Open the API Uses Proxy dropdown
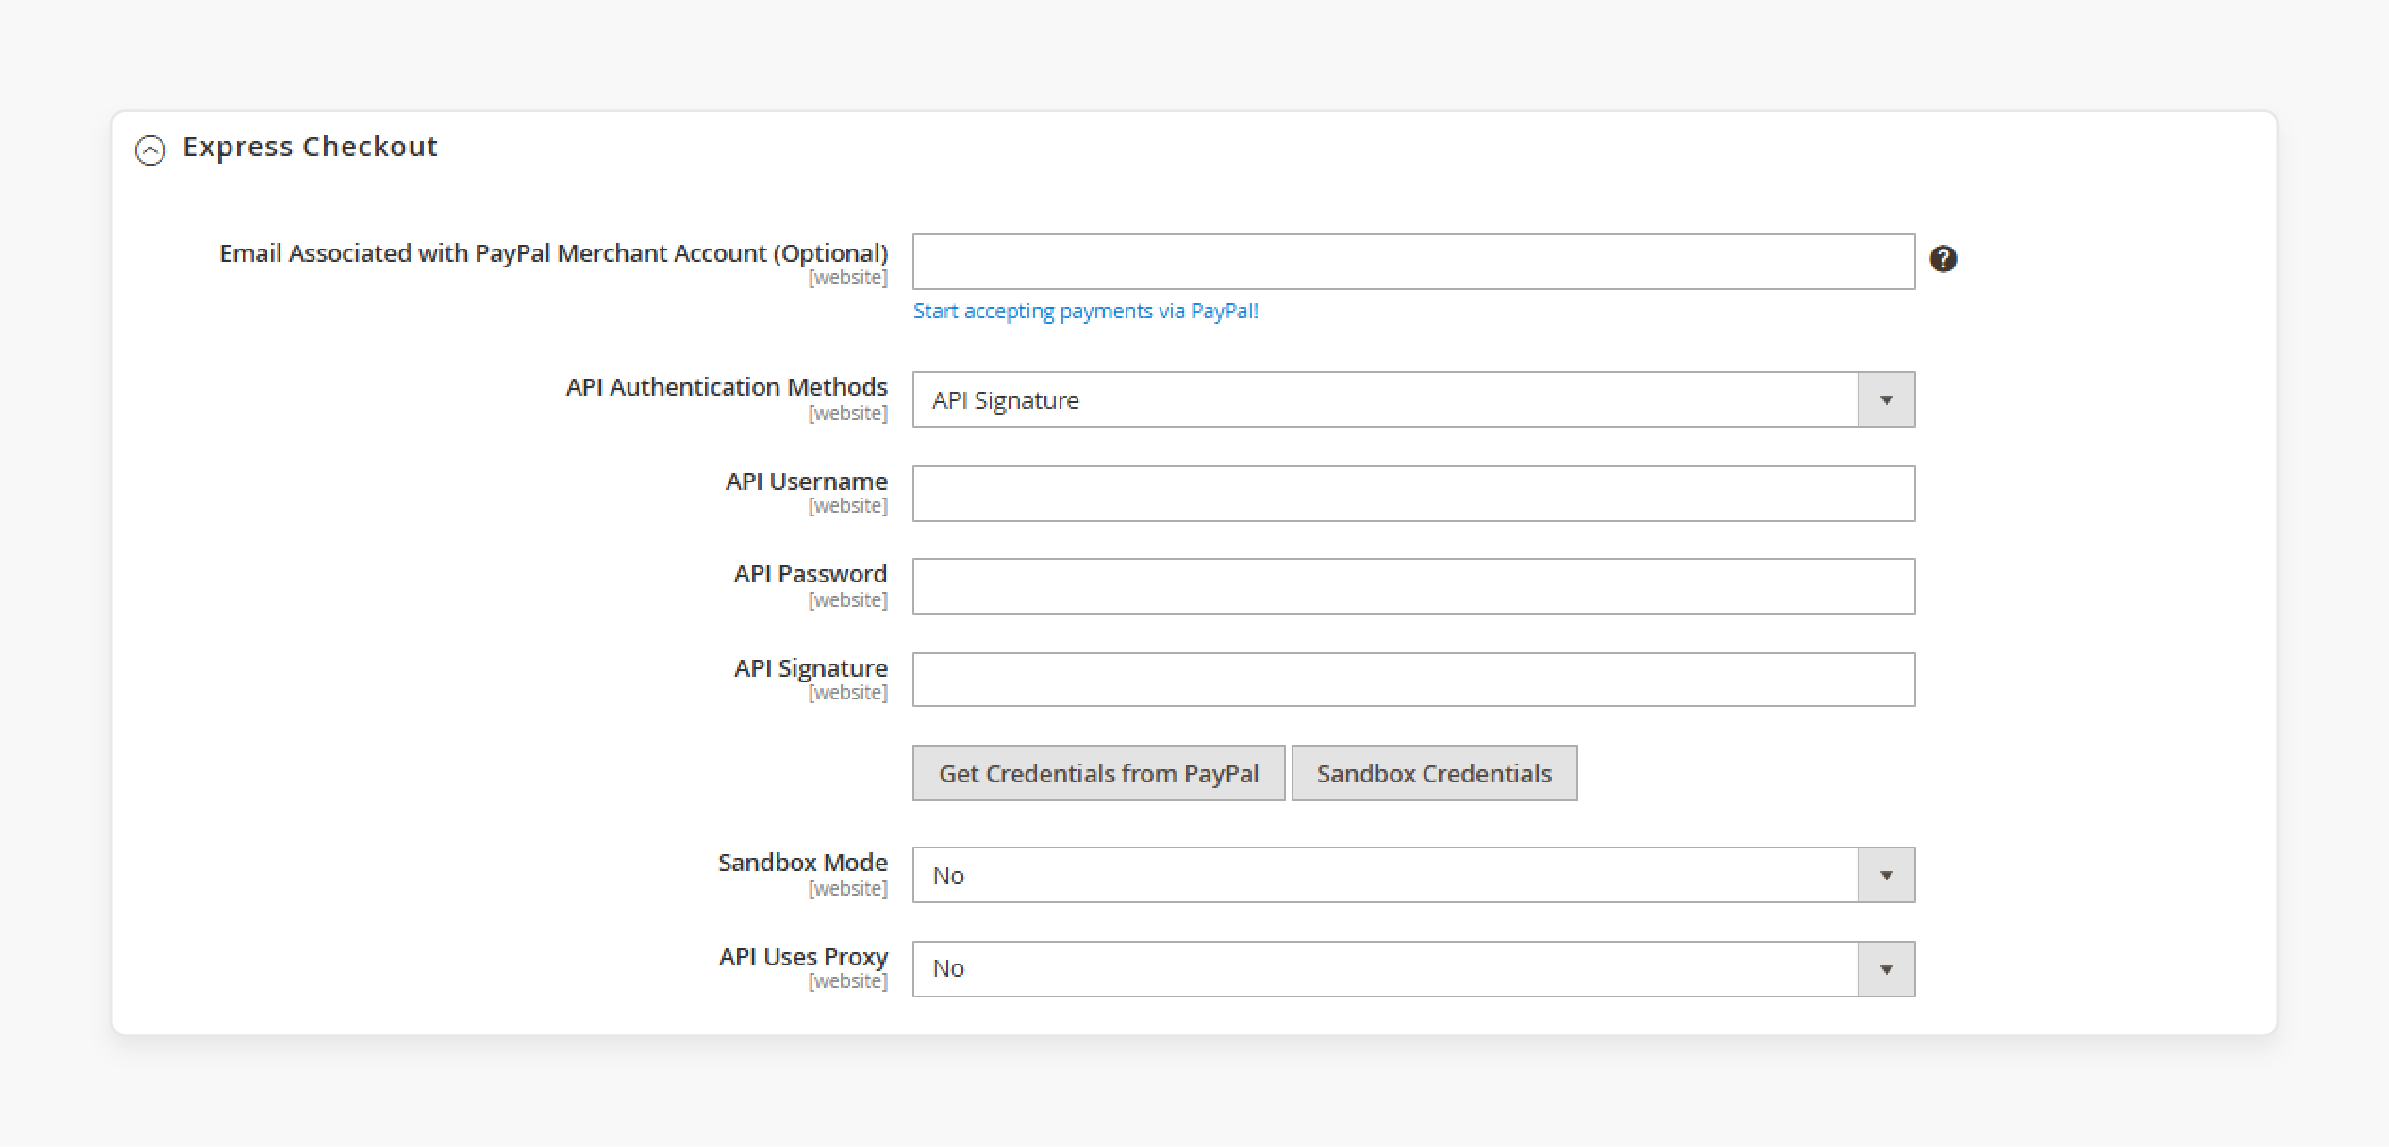 [1413, 969]
